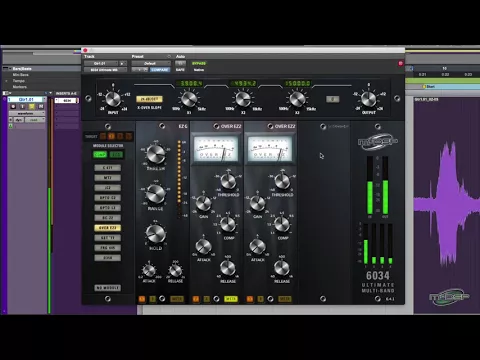This screenshot has width=480, height=360.
Task: Open the waveform track view dropdown
Action: tap(26, 113)
